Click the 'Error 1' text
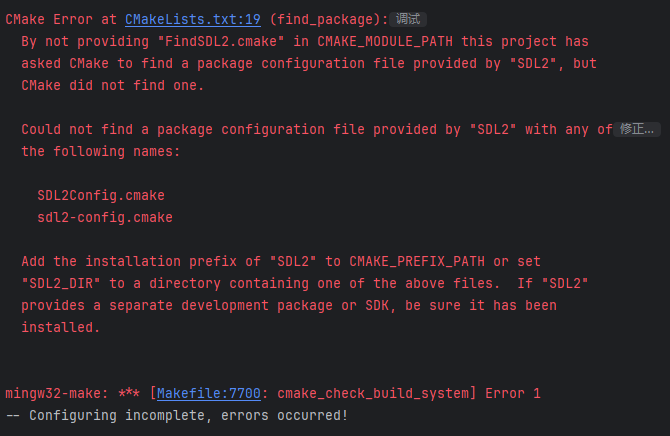This screenshot has width=670, height=436. 513,393
